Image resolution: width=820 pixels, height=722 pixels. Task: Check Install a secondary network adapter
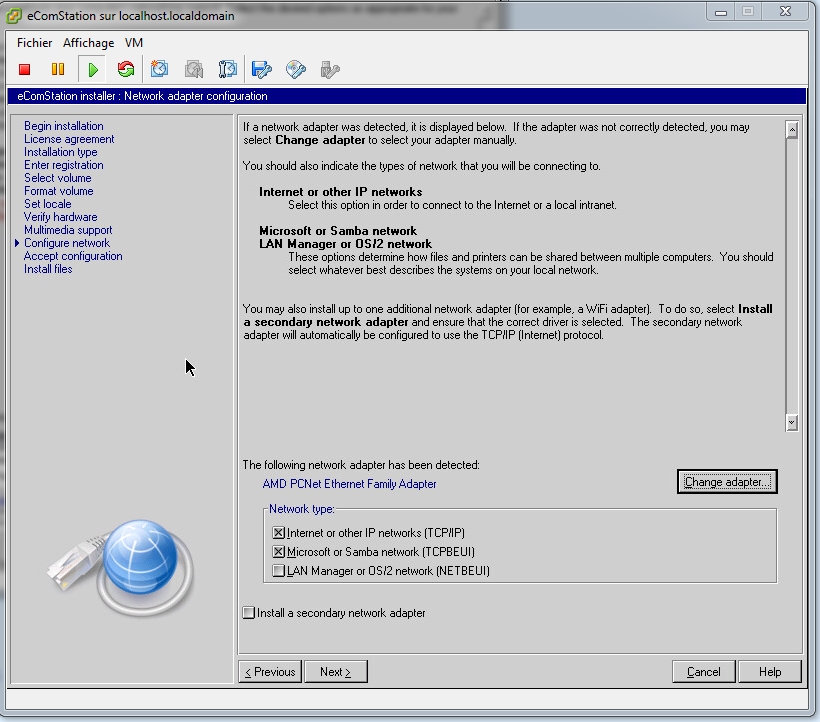249,613
